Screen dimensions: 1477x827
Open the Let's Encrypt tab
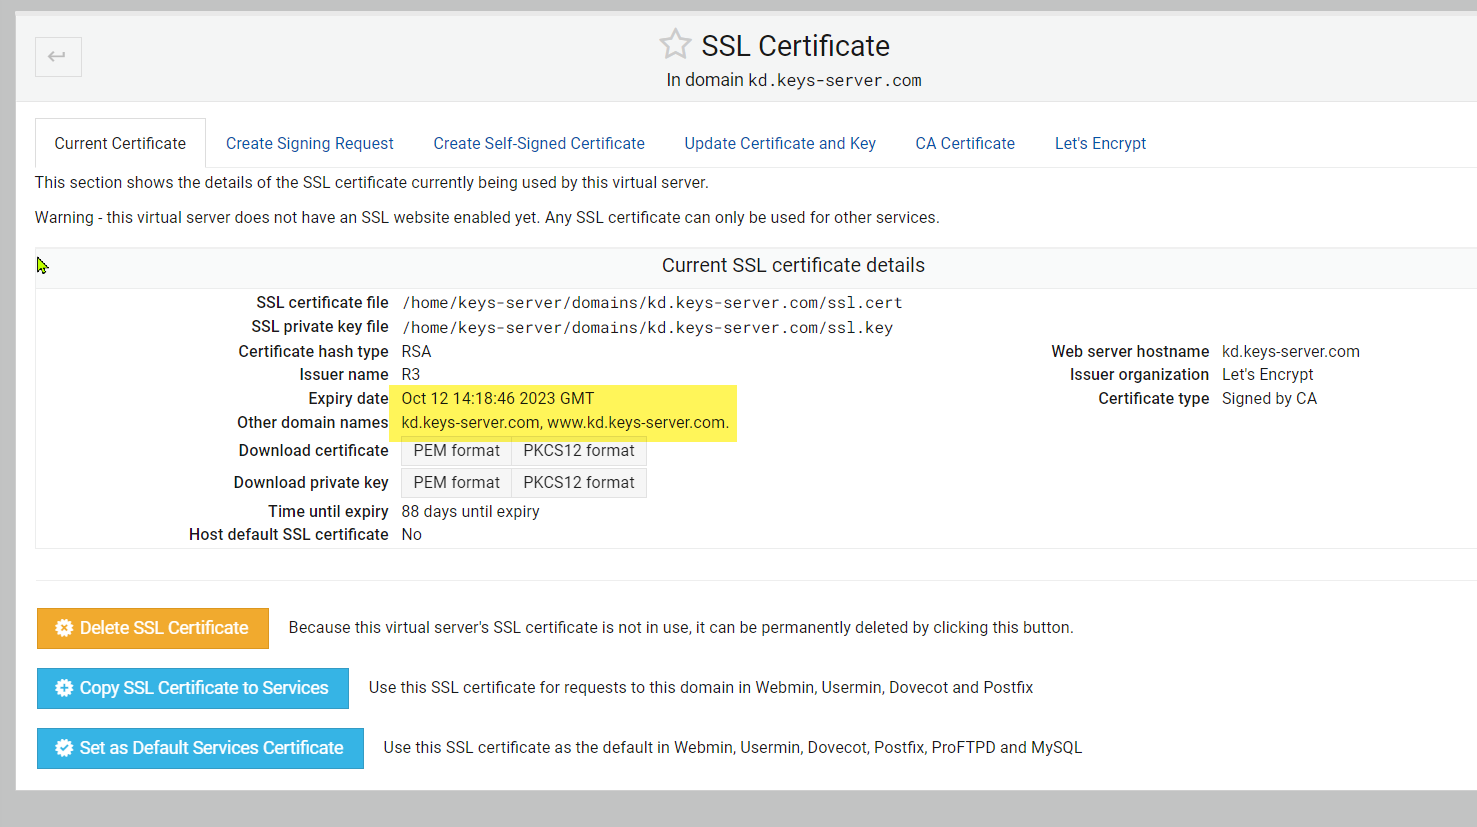tap(1100, 143)
